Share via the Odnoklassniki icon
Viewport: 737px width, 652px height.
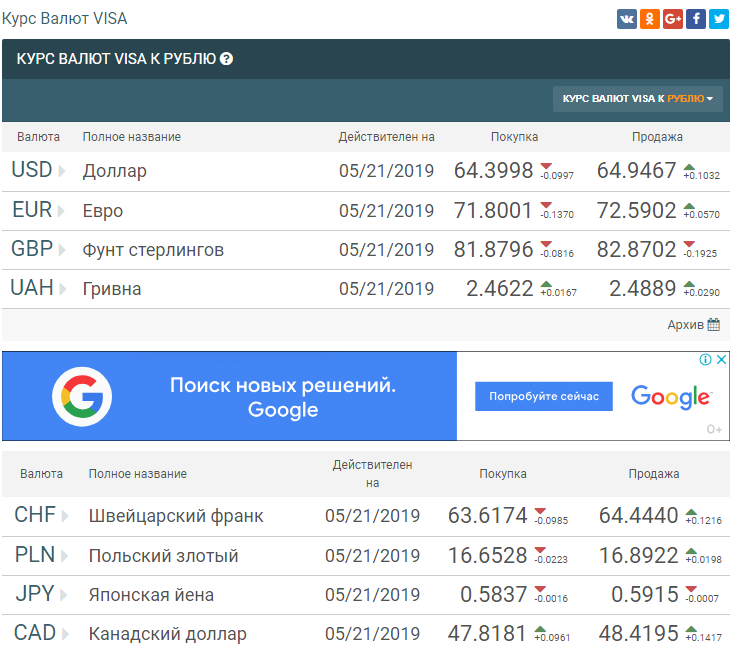(650, 19)
